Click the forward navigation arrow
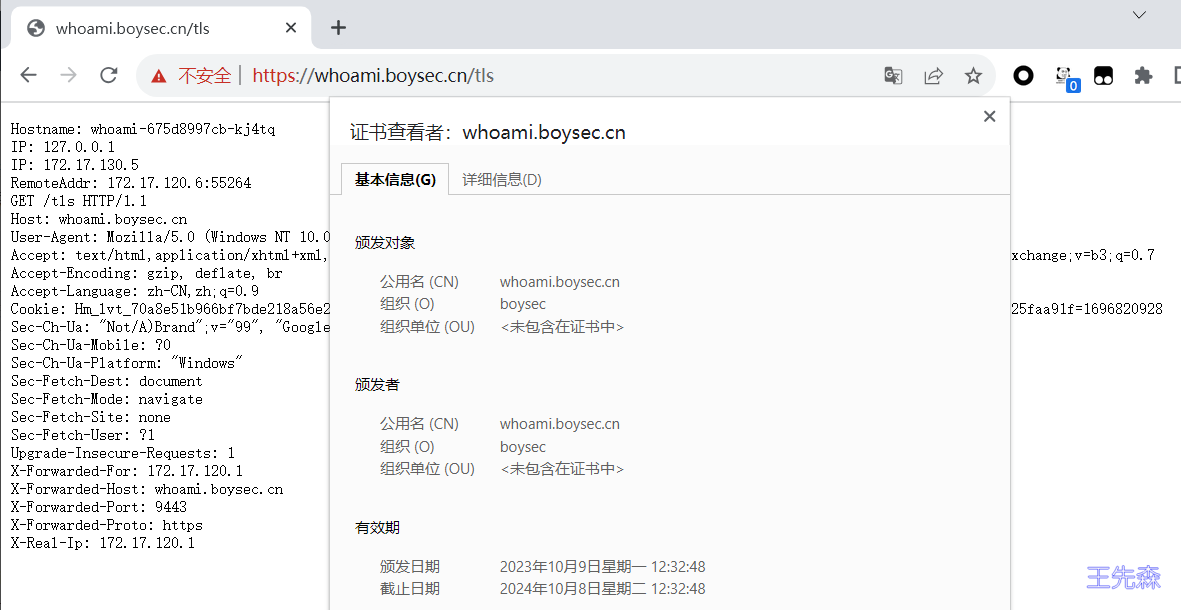1181x610 pixels. click(68, 76)
